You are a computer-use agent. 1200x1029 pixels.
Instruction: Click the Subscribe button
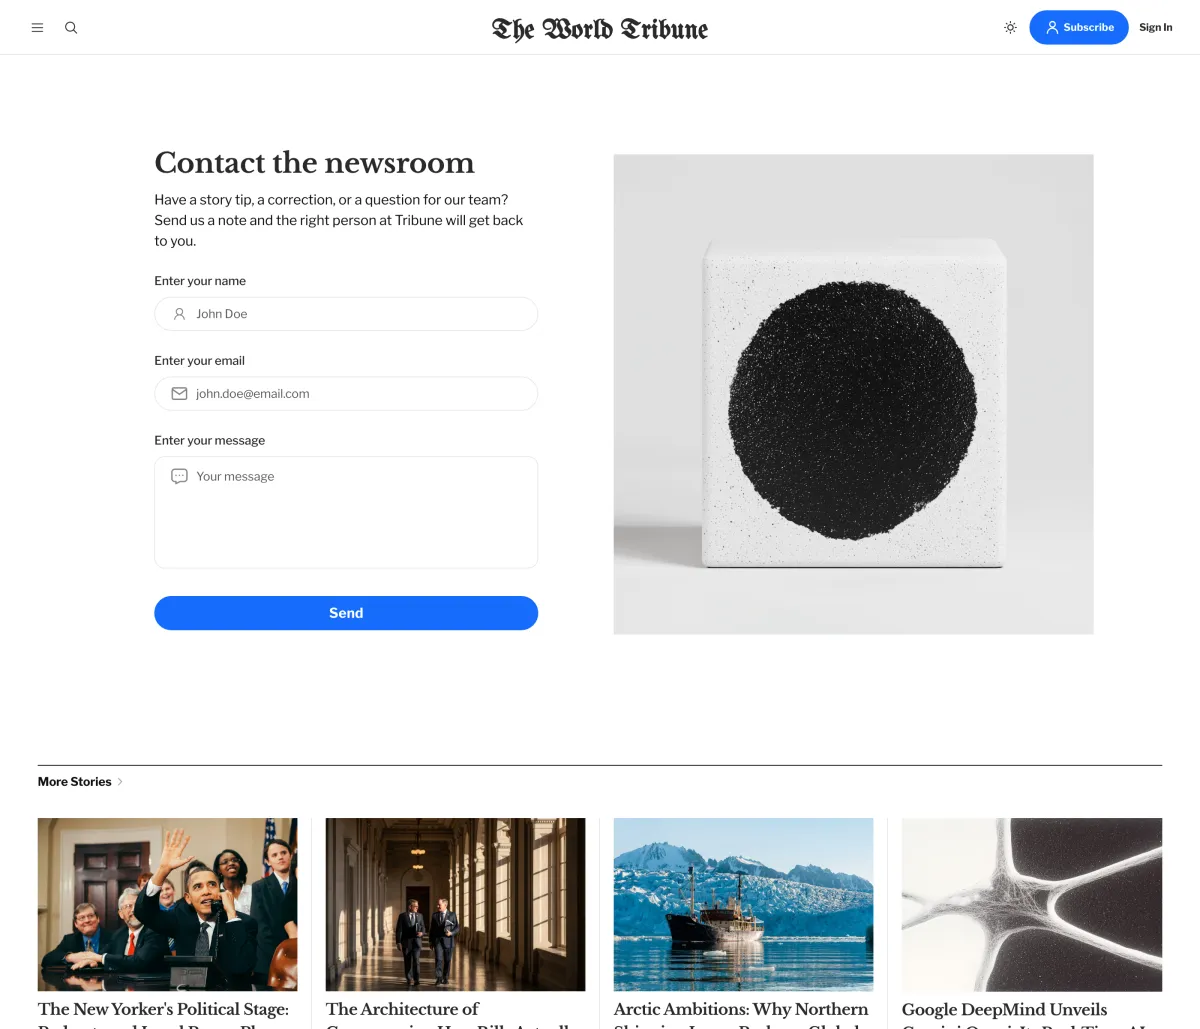pos(1079,27)
